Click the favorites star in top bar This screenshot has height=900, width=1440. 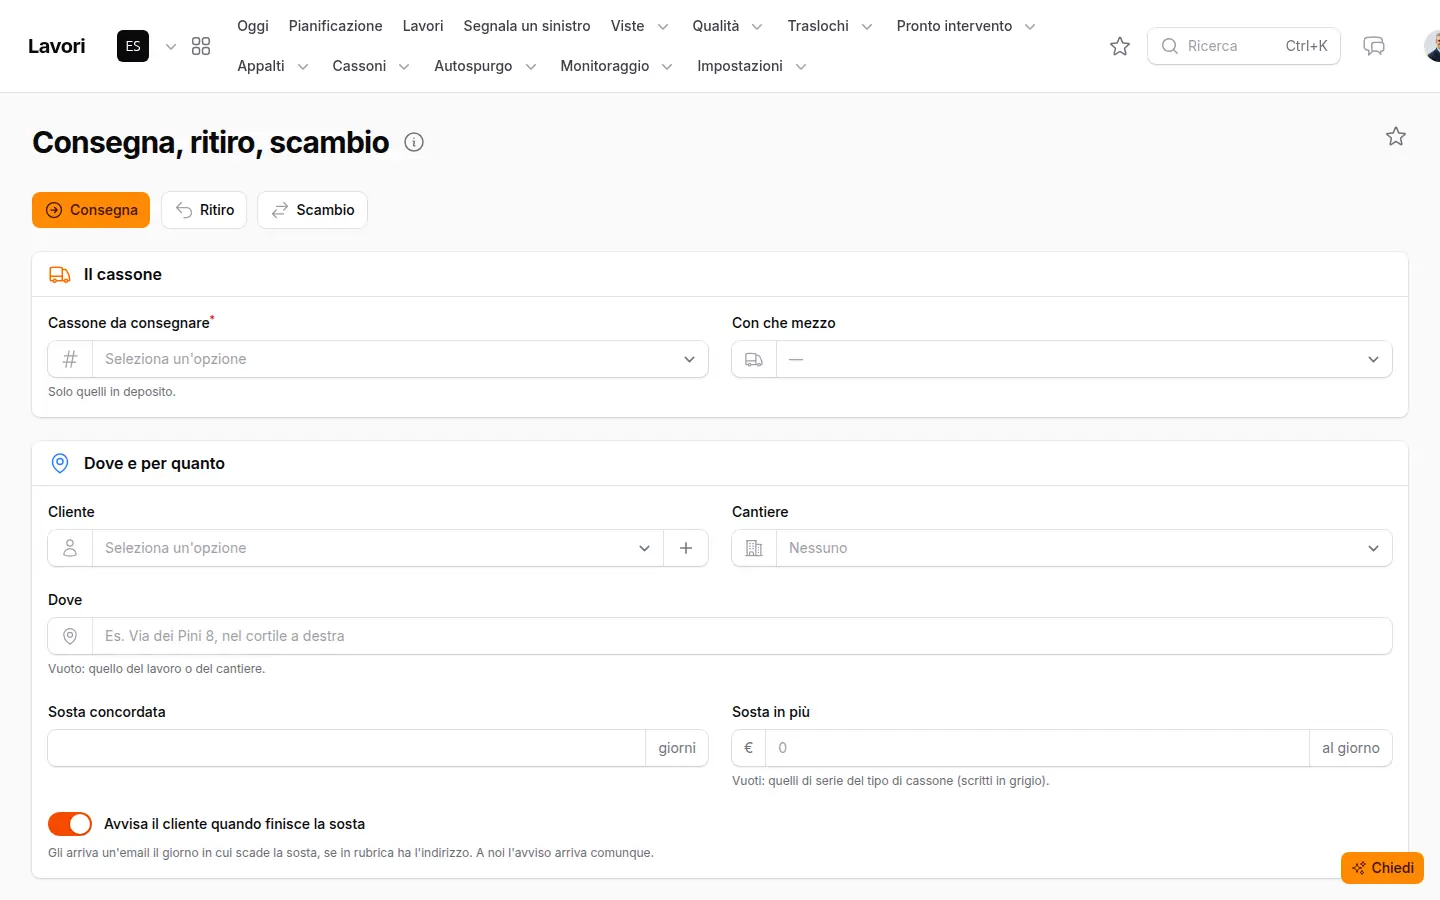pos(1120,46)
